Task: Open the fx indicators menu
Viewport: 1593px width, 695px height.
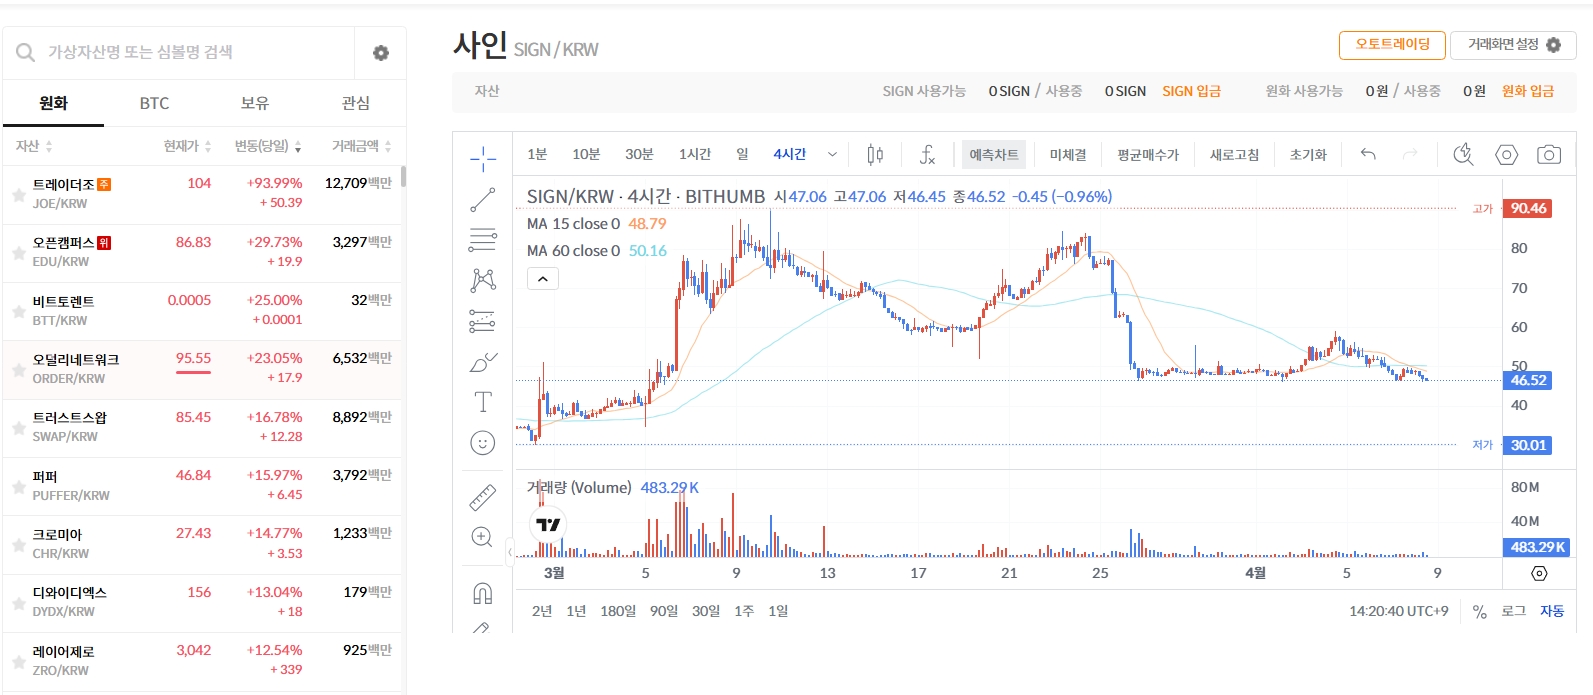Action: (927, 154)
